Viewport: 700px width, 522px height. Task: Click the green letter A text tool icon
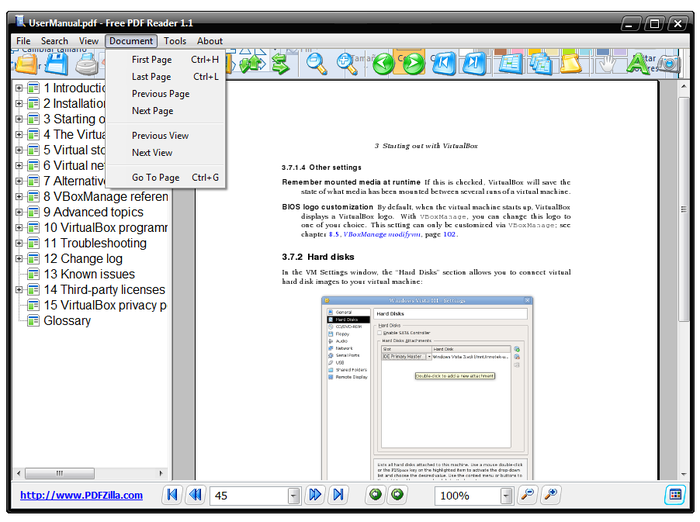[637, 63]
